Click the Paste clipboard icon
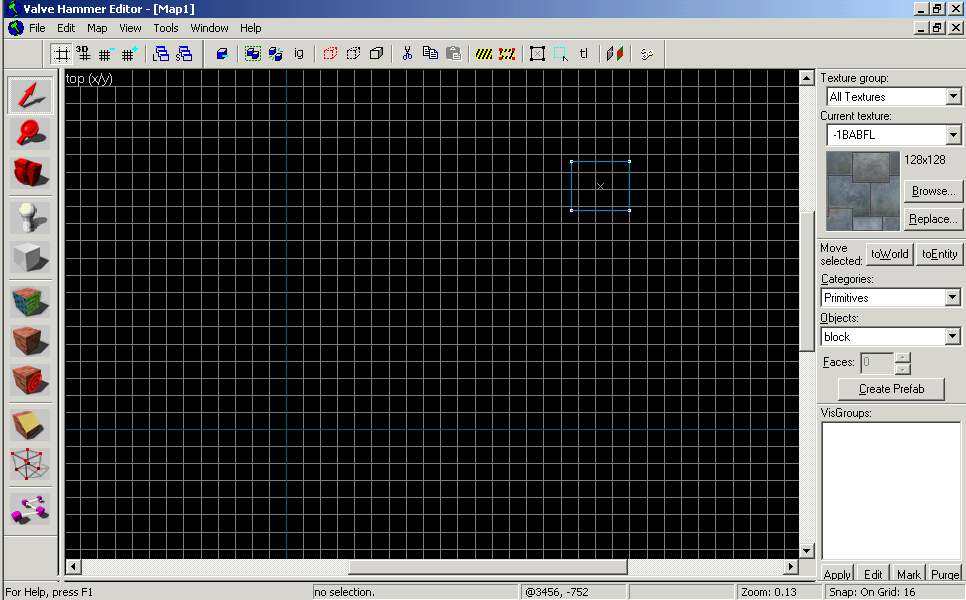 click(453, 54)
